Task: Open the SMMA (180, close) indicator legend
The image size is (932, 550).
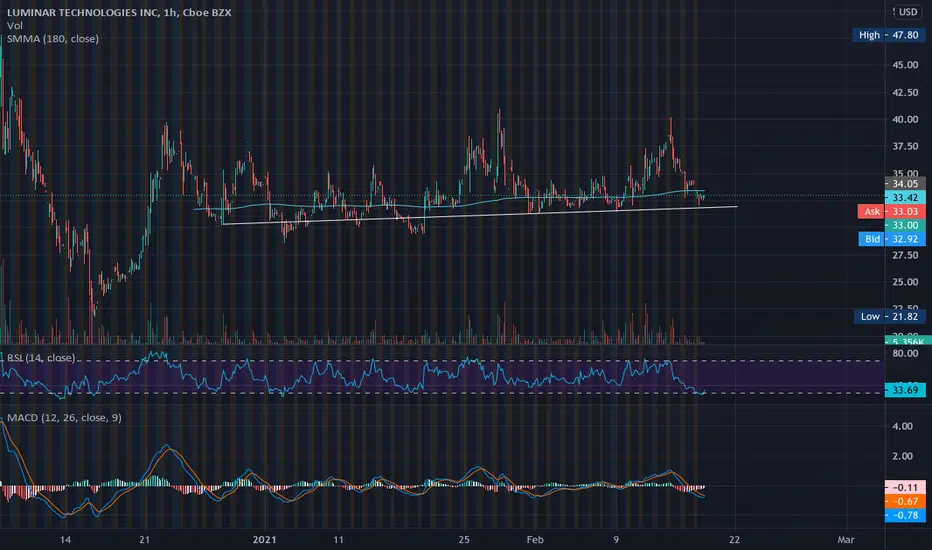Action: click(x=53, y=39)
